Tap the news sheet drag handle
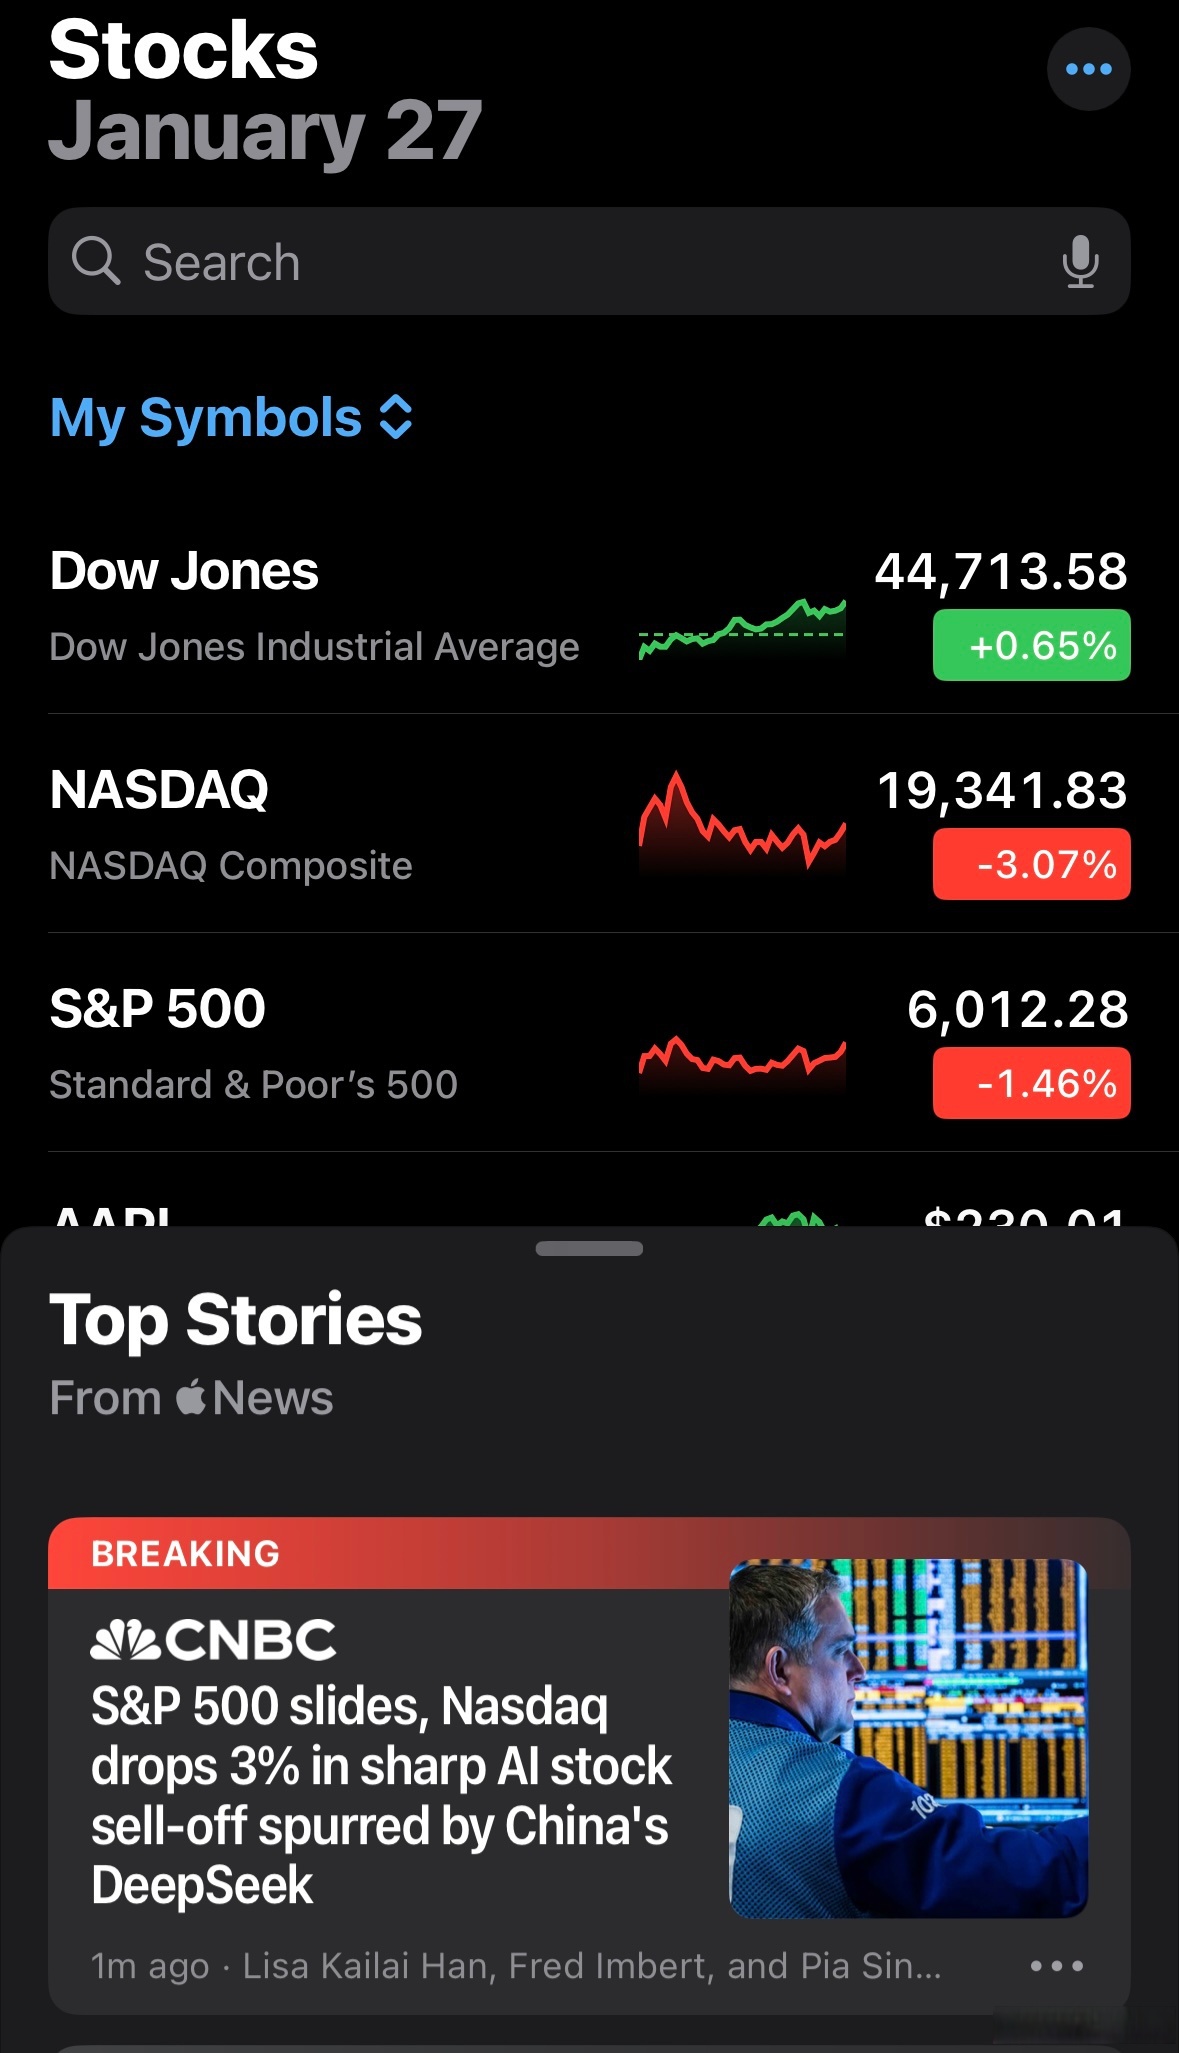The width and height of the screenshot is (1179, 2053). pyautogui.click(x=589, y=1248)
